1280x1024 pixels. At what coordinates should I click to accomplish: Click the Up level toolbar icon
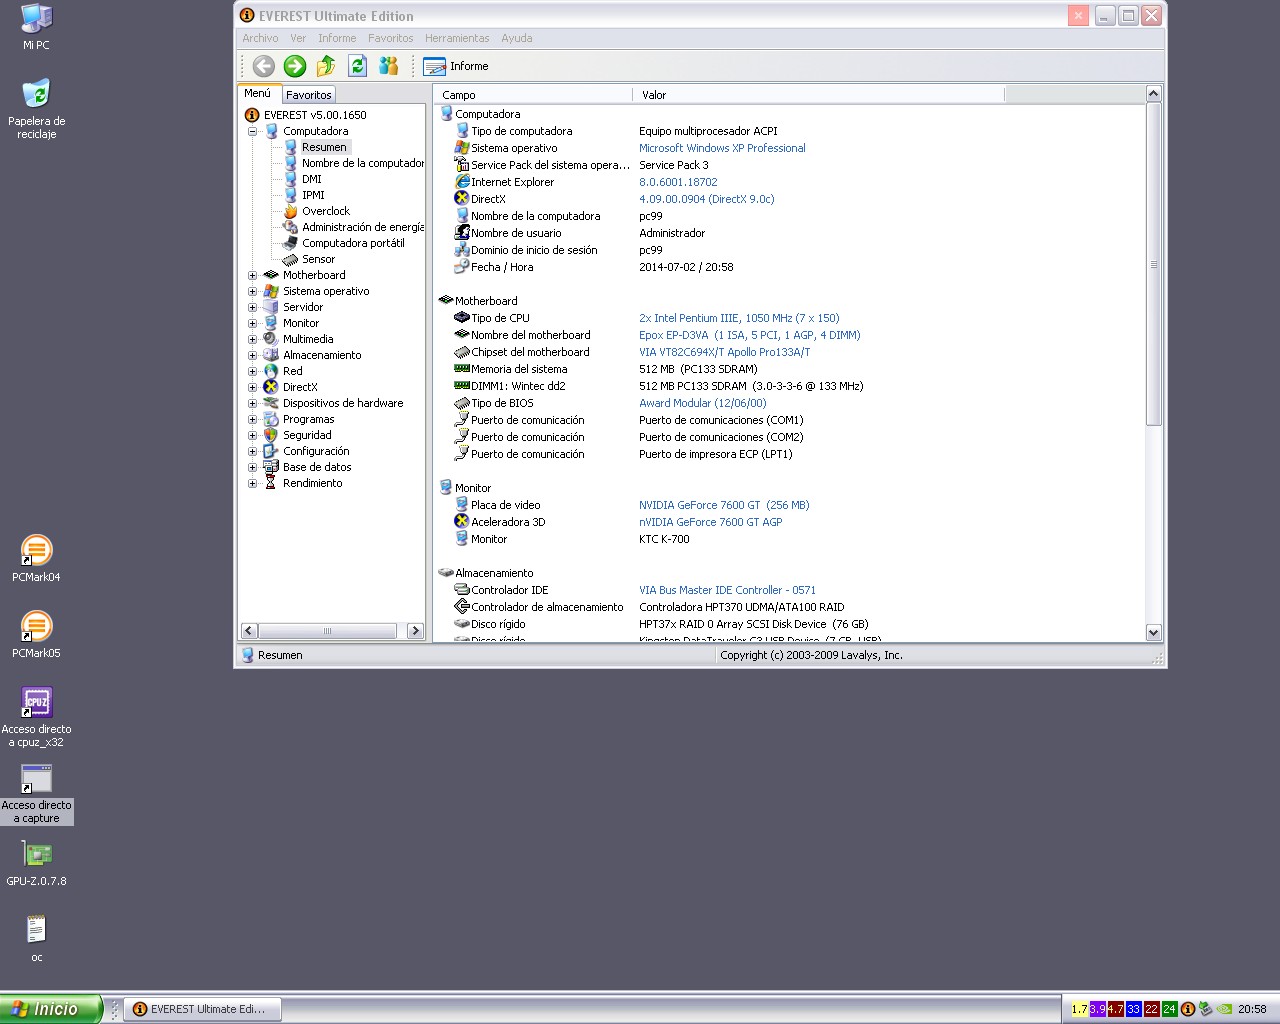point(326,66)
